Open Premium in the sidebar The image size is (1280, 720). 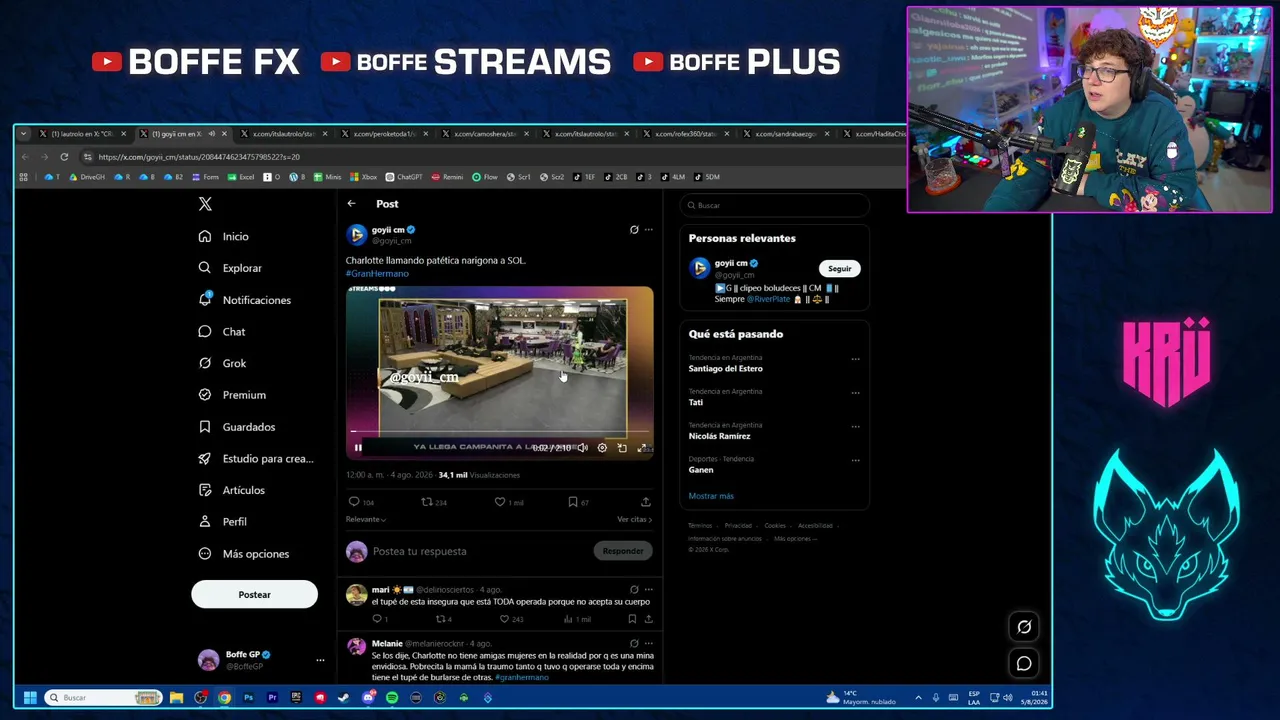pos(232,395)
